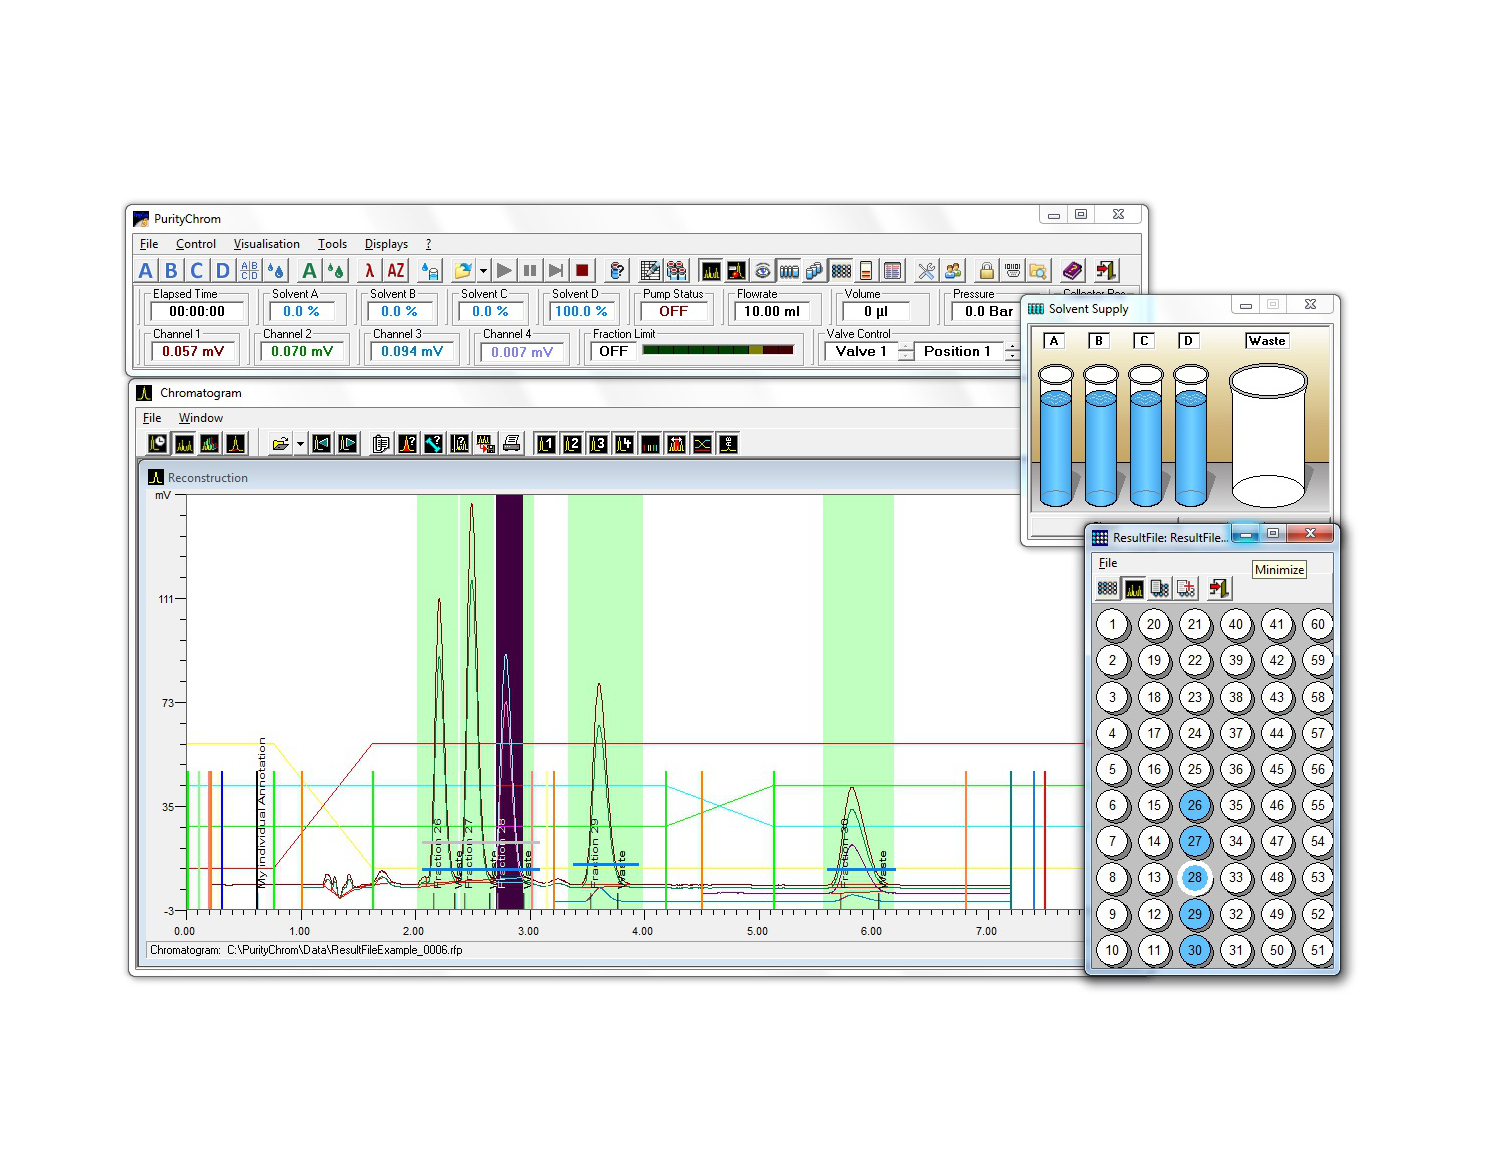Viewport: 1500px width, 1154px height.
Task: Click the red Stop button in main toolbar
Action: [x=582, y=270]
